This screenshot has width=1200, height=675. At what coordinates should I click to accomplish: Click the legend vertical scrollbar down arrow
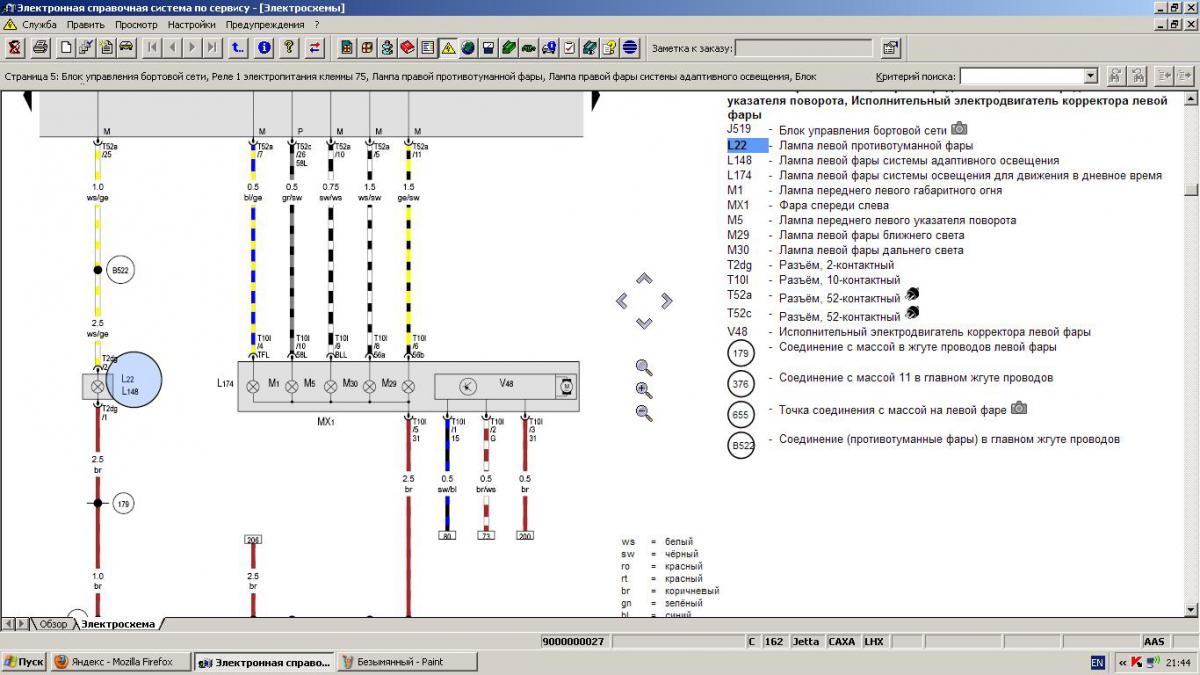coord(1189,609)
